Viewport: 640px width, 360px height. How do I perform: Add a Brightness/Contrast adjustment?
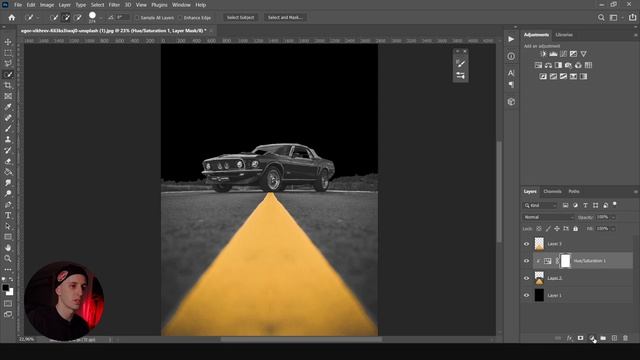pos(543,54)
